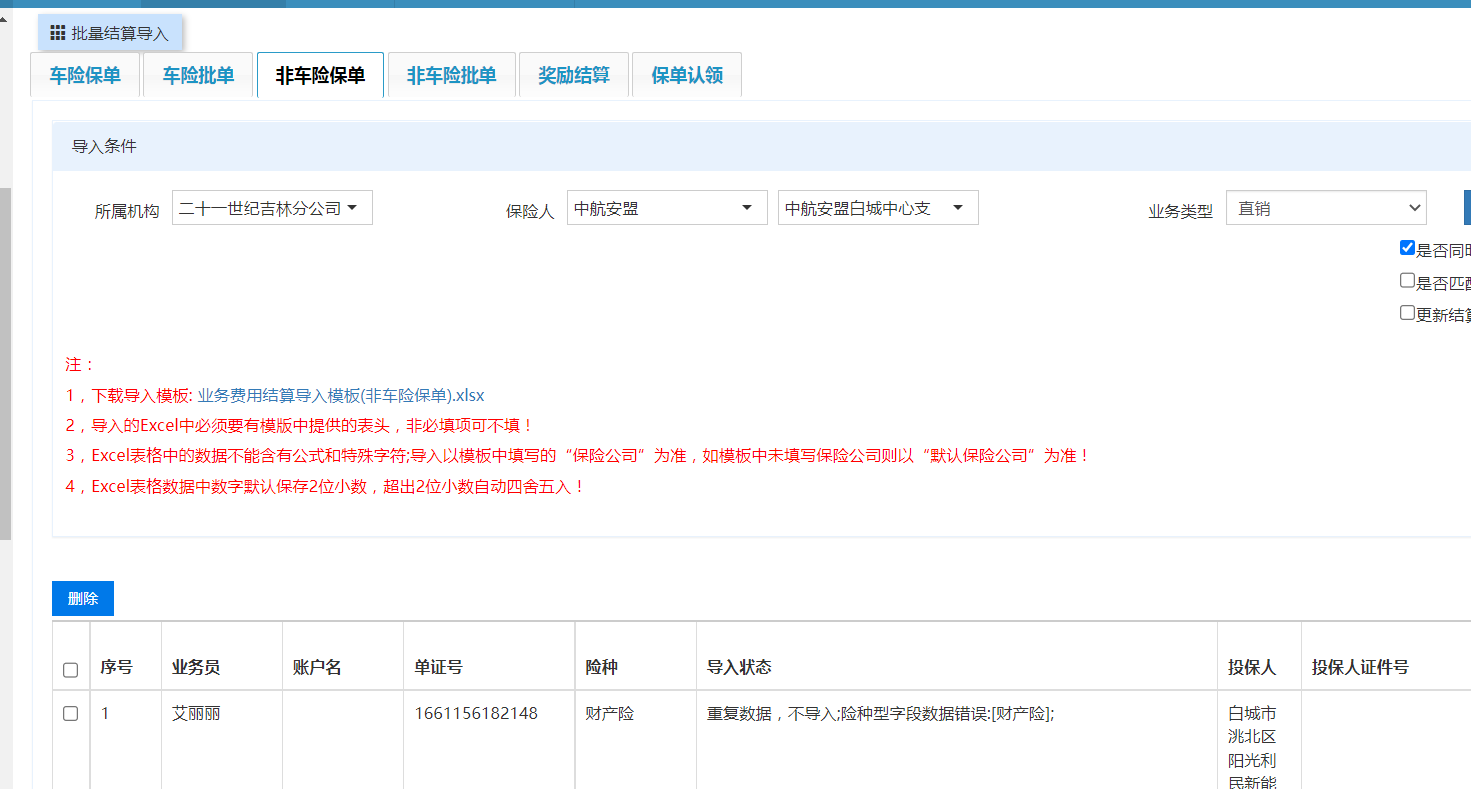Open the 保单认领 tab
Image resolution: width=1471 pixels, height=789 pixels.
[686, 76]
